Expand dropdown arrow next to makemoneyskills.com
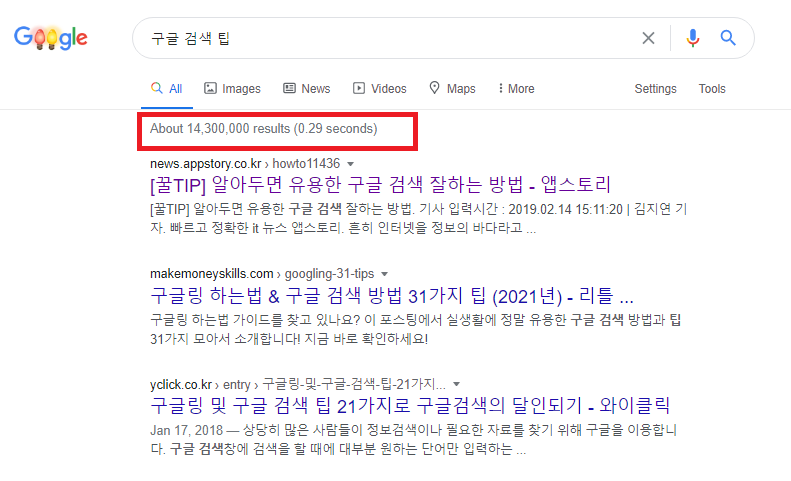The height and width of the screenshot is (481, 791). point(384,274)
